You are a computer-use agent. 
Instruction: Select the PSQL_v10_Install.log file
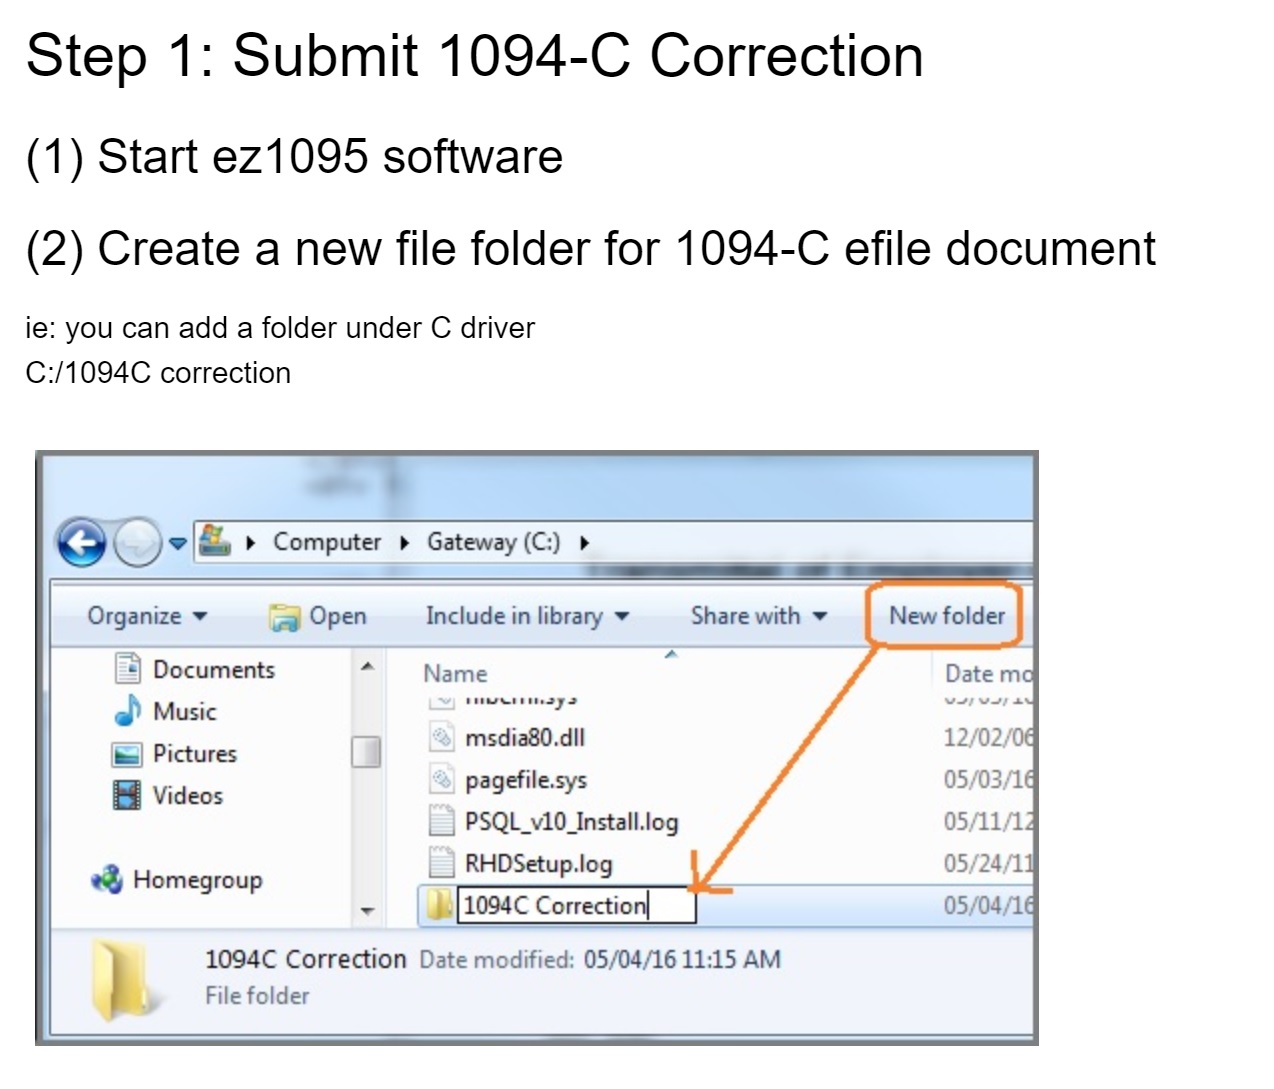click(x=571, y=822)
